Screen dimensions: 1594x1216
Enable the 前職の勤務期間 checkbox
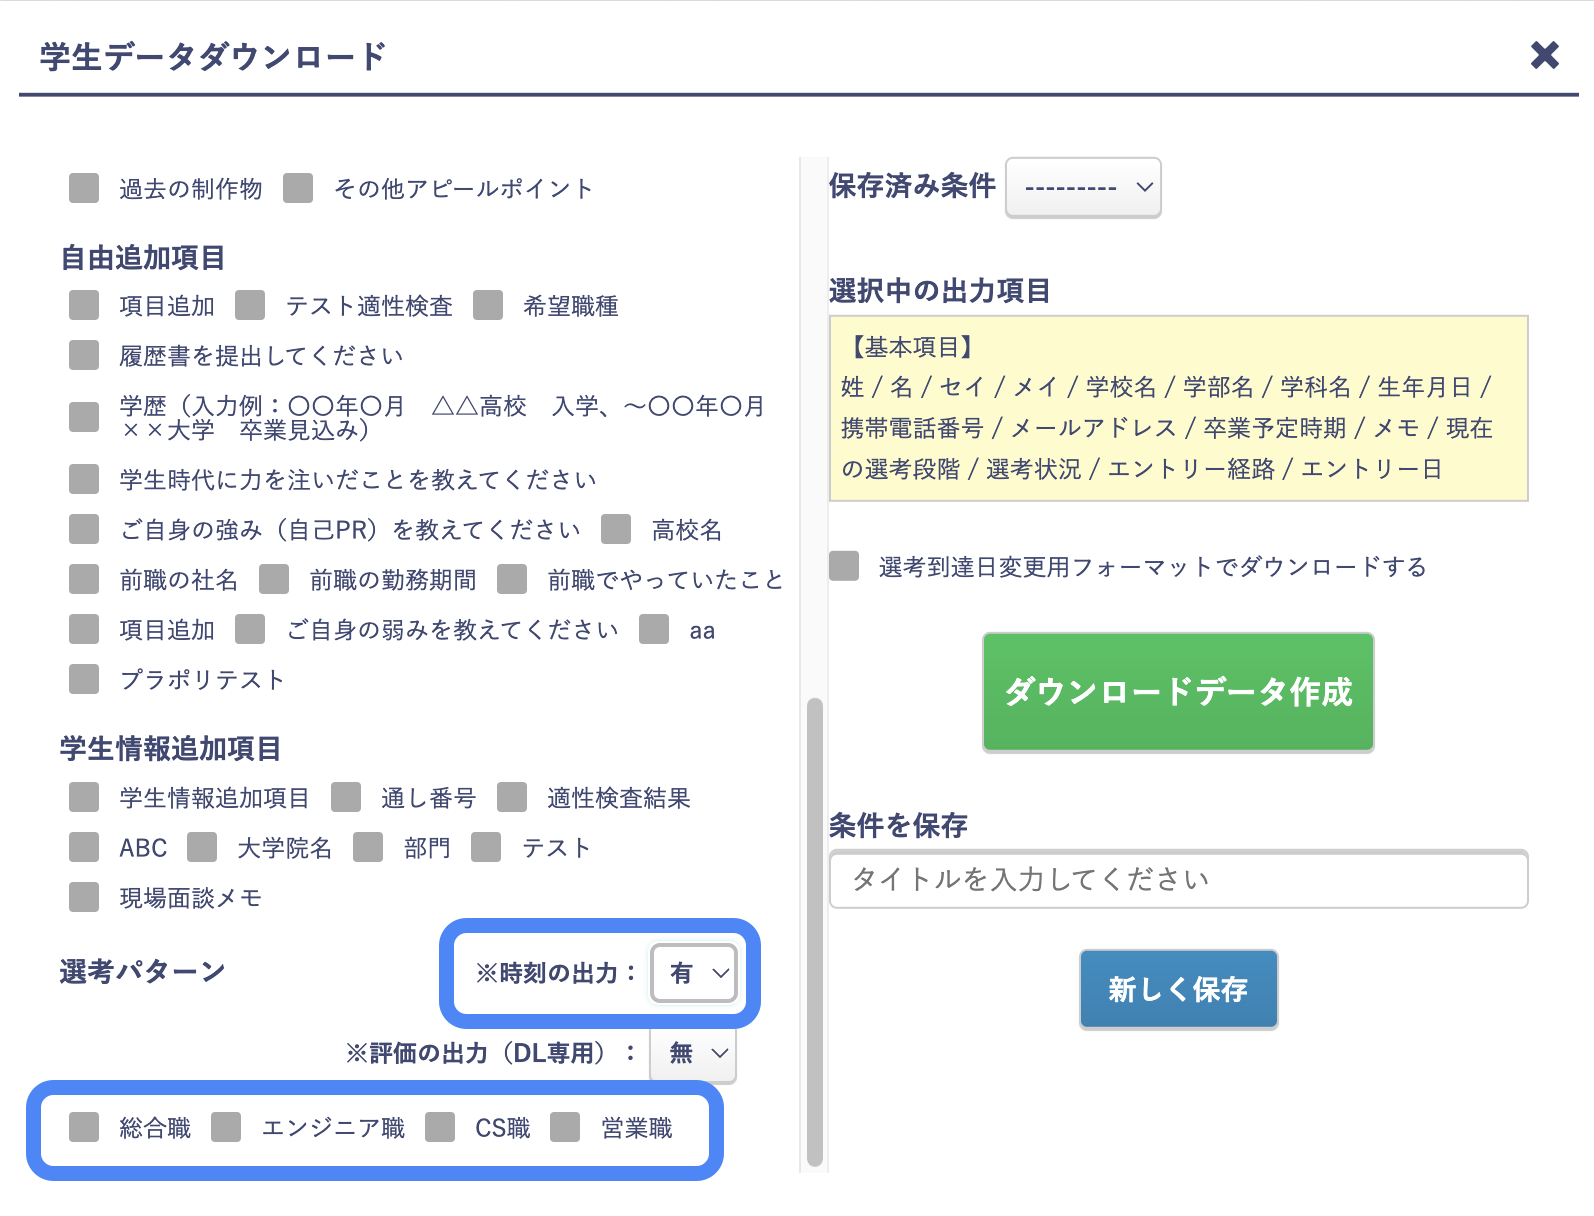tap(274, 579)
